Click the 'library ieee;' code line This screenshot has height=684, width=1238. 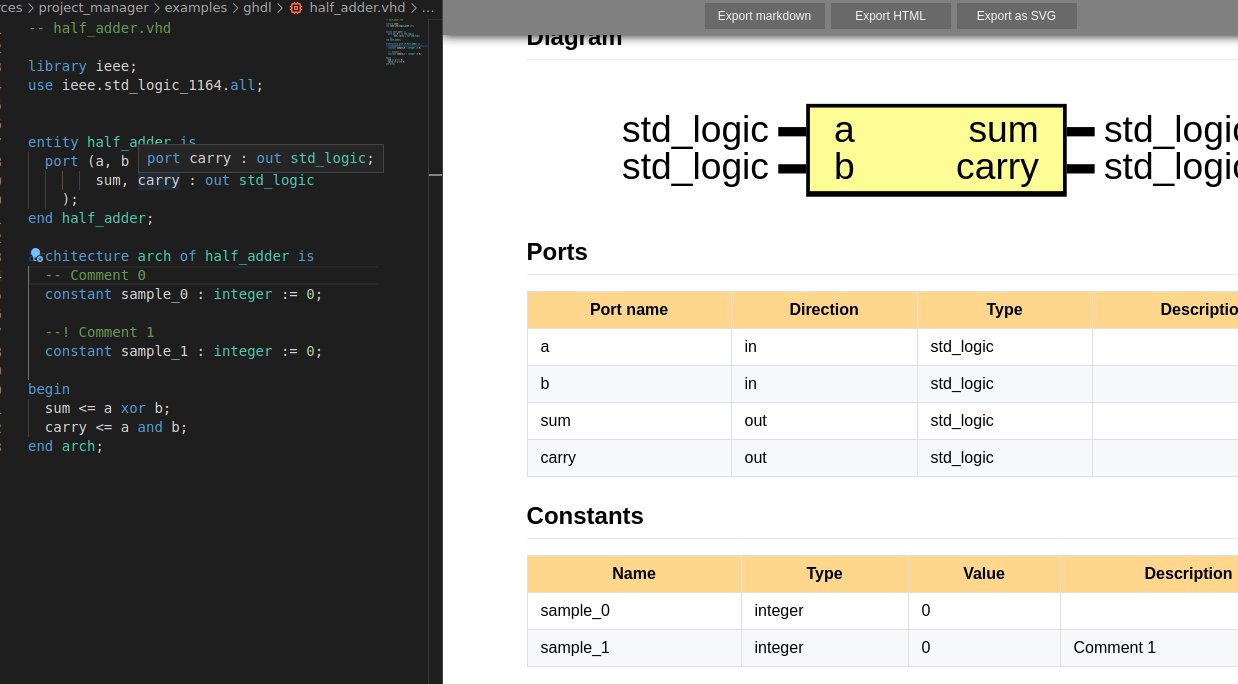coord(83,66)
